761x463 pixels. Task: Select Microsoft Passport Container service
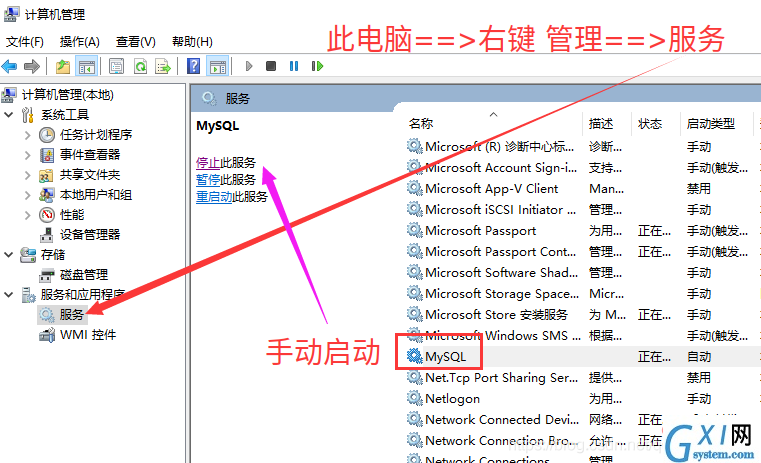pos(582,252)
